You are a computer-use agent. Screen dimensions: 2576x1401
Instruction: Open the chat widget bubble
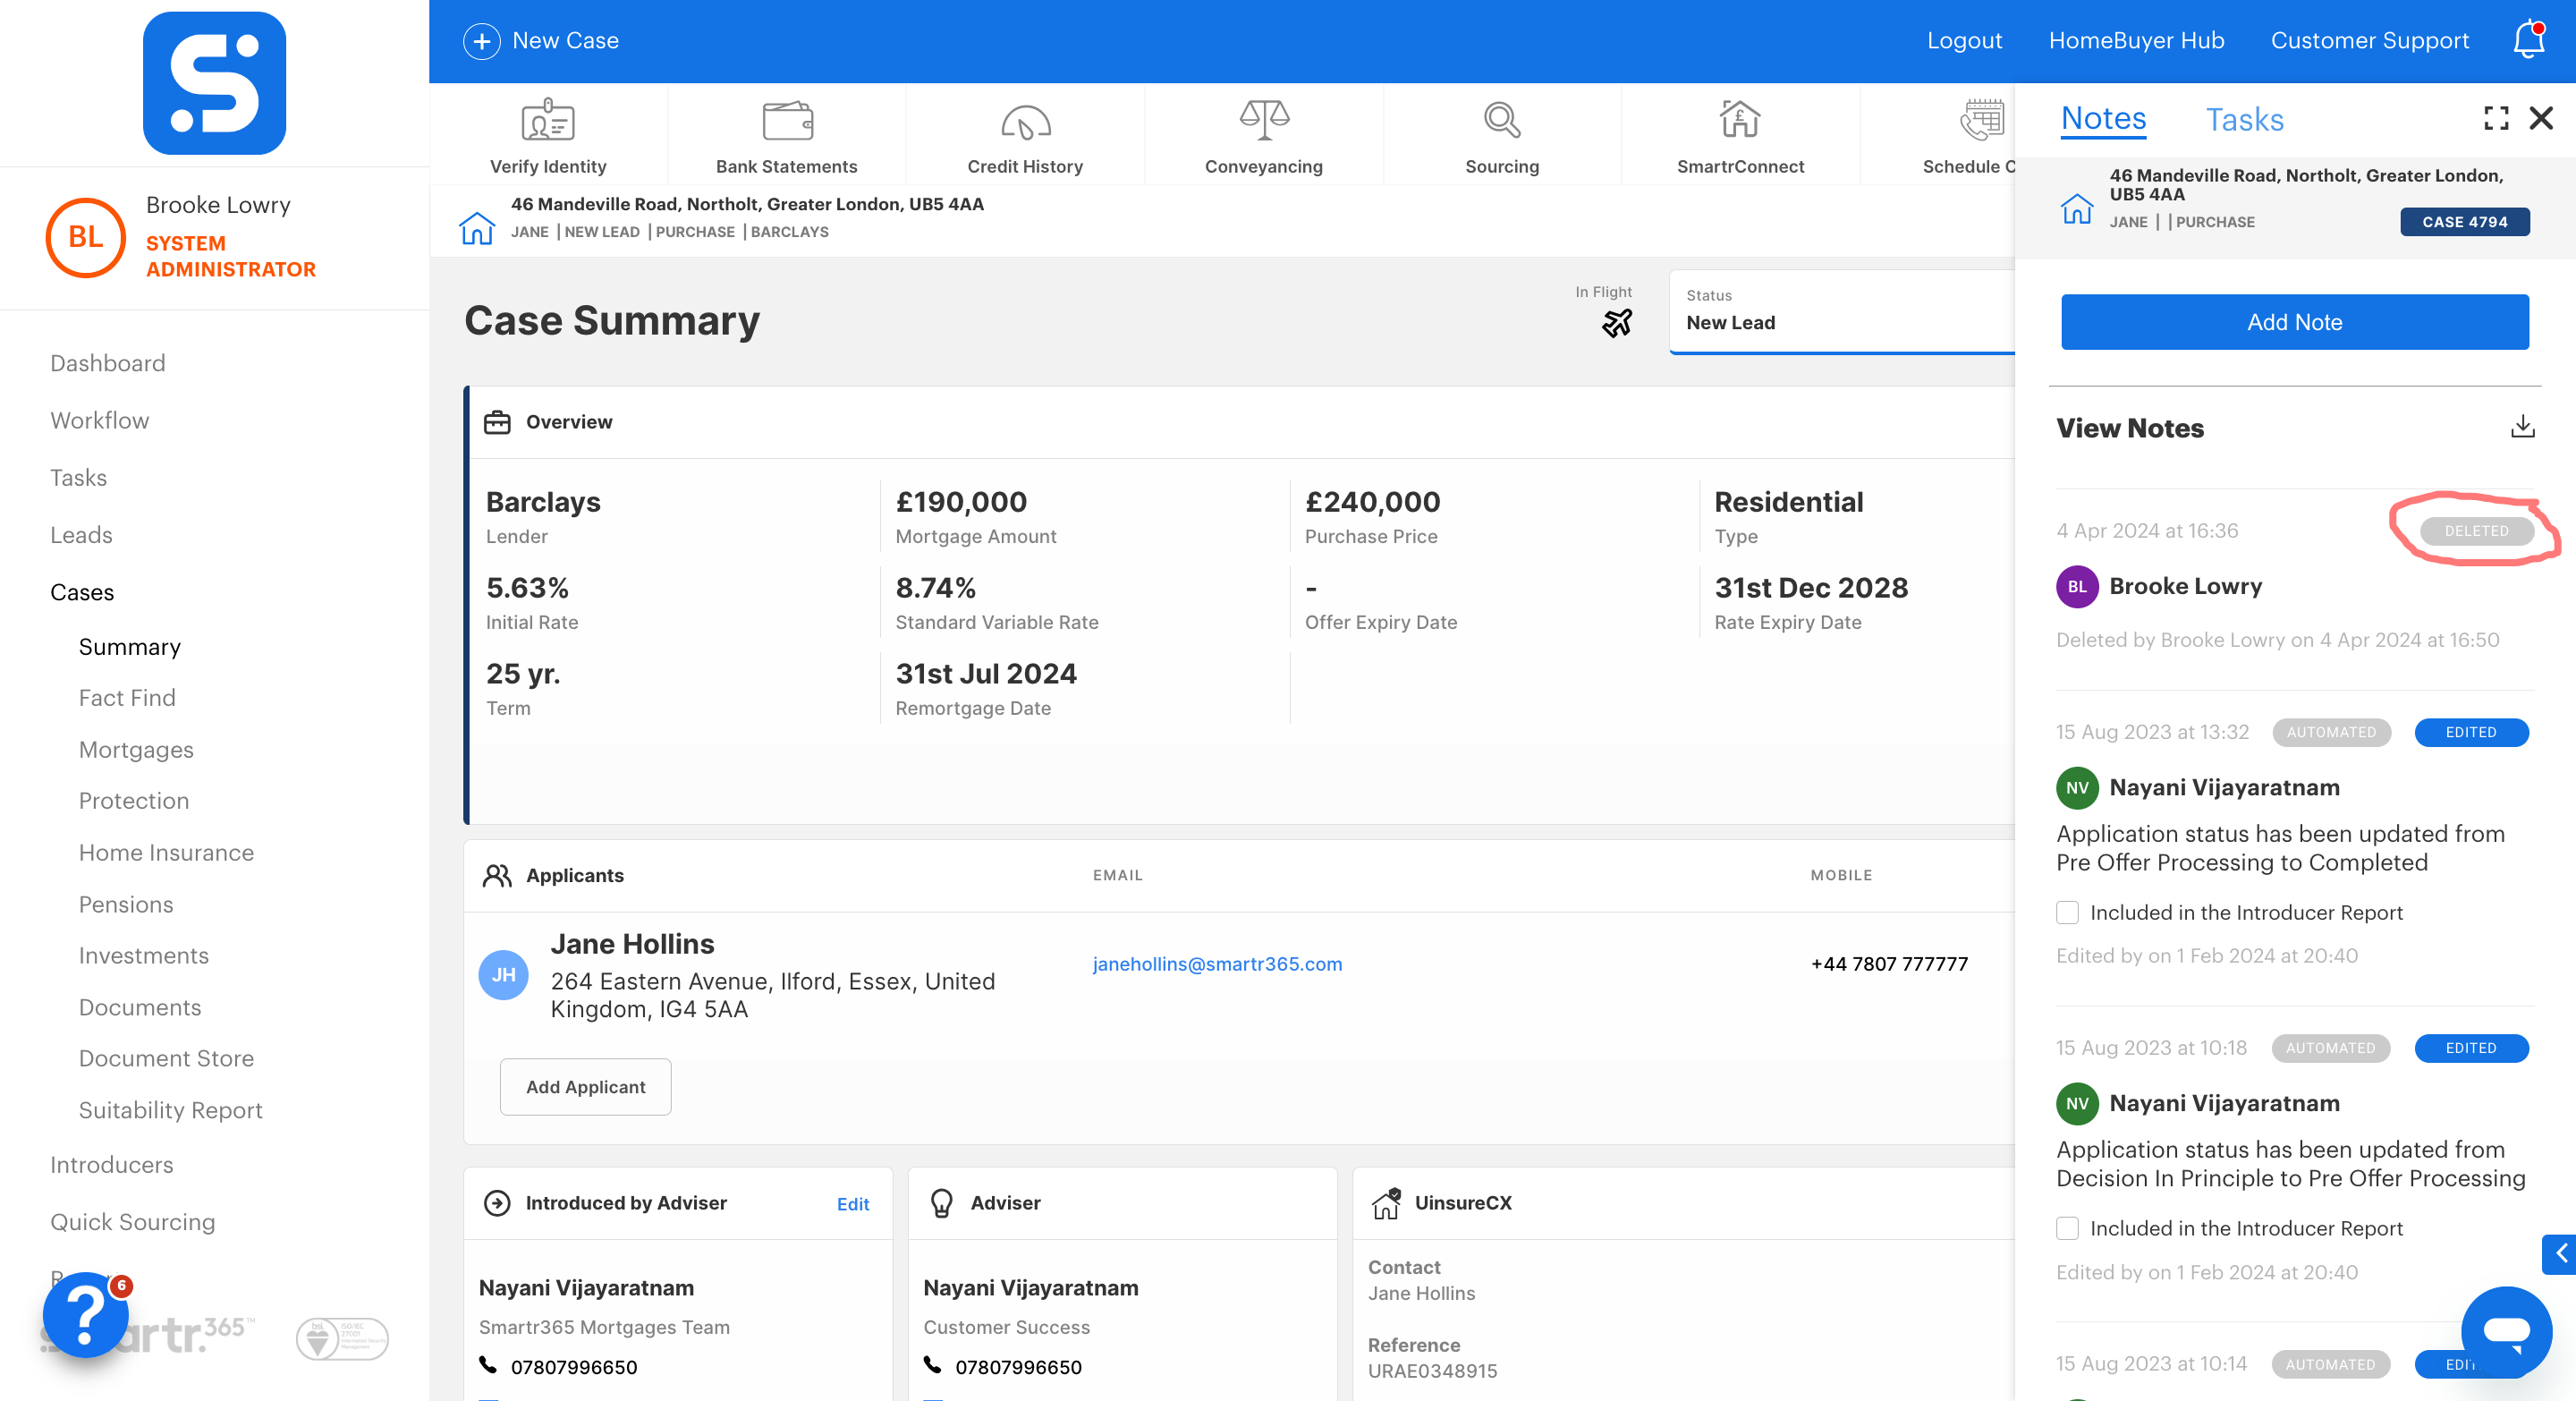tap(2506, 1330)
